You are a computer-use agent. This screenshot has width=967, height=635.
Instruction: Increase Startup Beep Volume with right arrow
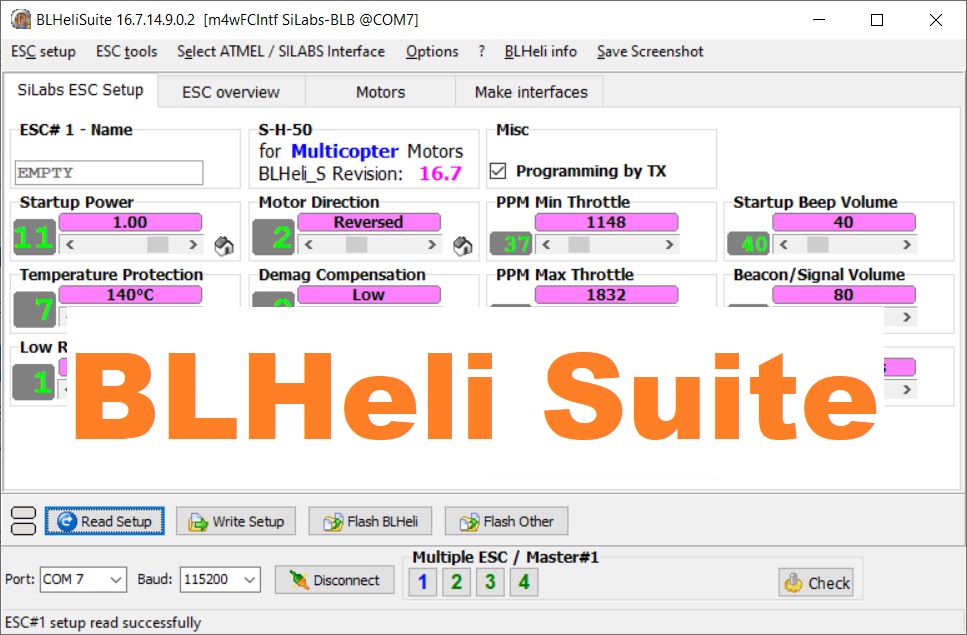point(907,245)
